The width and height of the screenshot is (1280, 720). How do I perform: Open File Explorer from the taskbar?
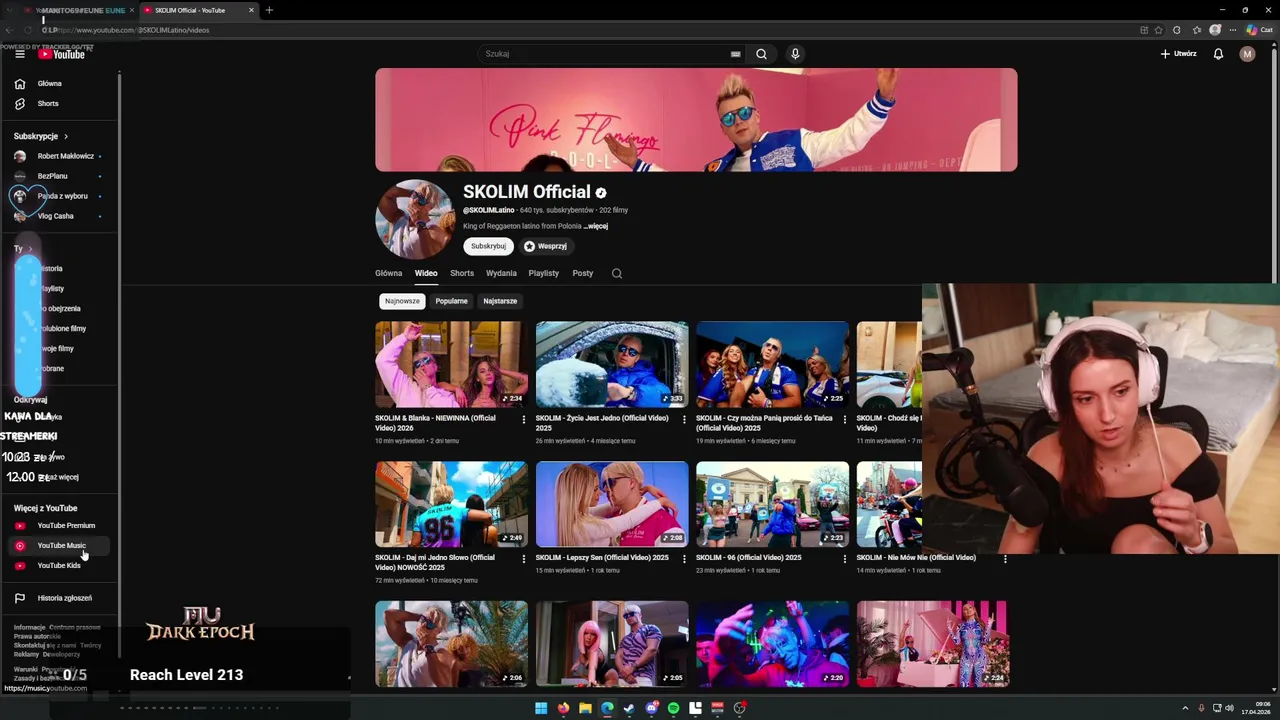coord(585,708)
